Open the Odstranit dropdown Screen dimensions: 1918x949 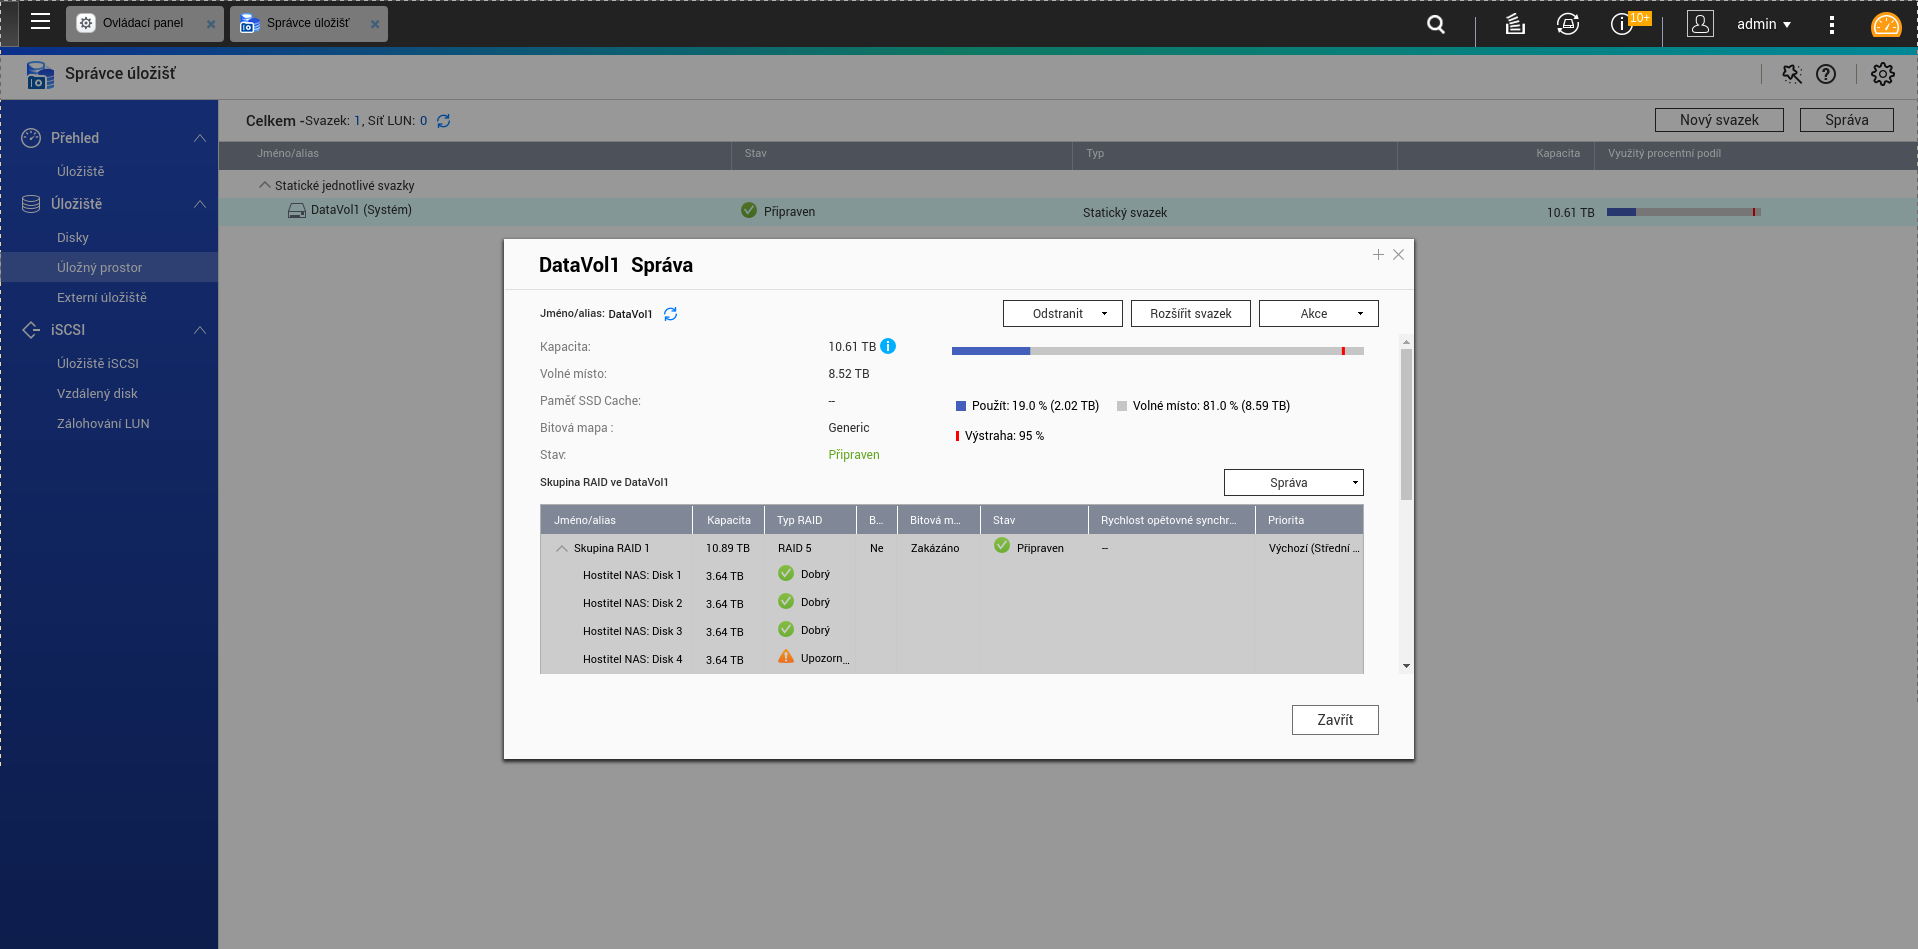click(x=1062, y=314)
